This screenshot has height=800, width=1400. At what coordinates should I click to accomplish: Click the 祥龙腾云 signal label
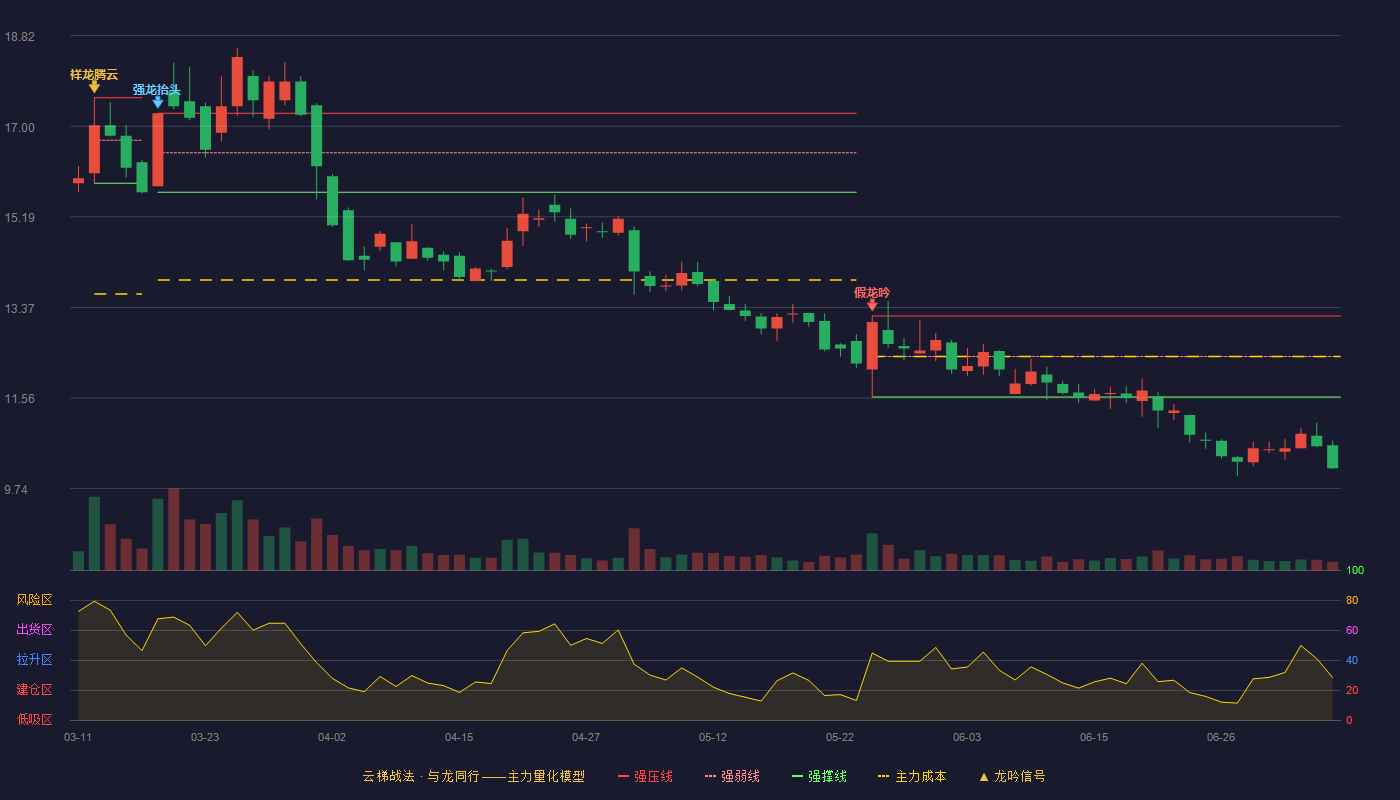pos(94,74)
